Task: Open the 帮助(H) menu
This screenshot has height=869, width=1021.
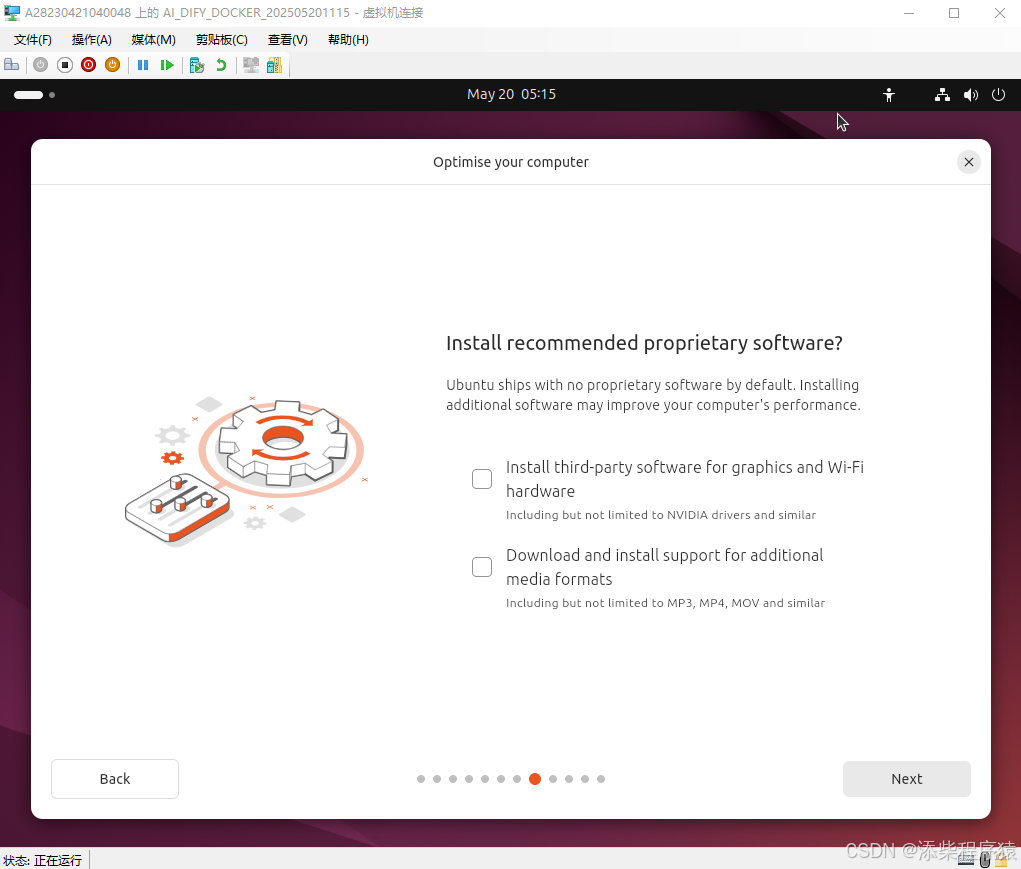Action: click(x=348, y=40)
